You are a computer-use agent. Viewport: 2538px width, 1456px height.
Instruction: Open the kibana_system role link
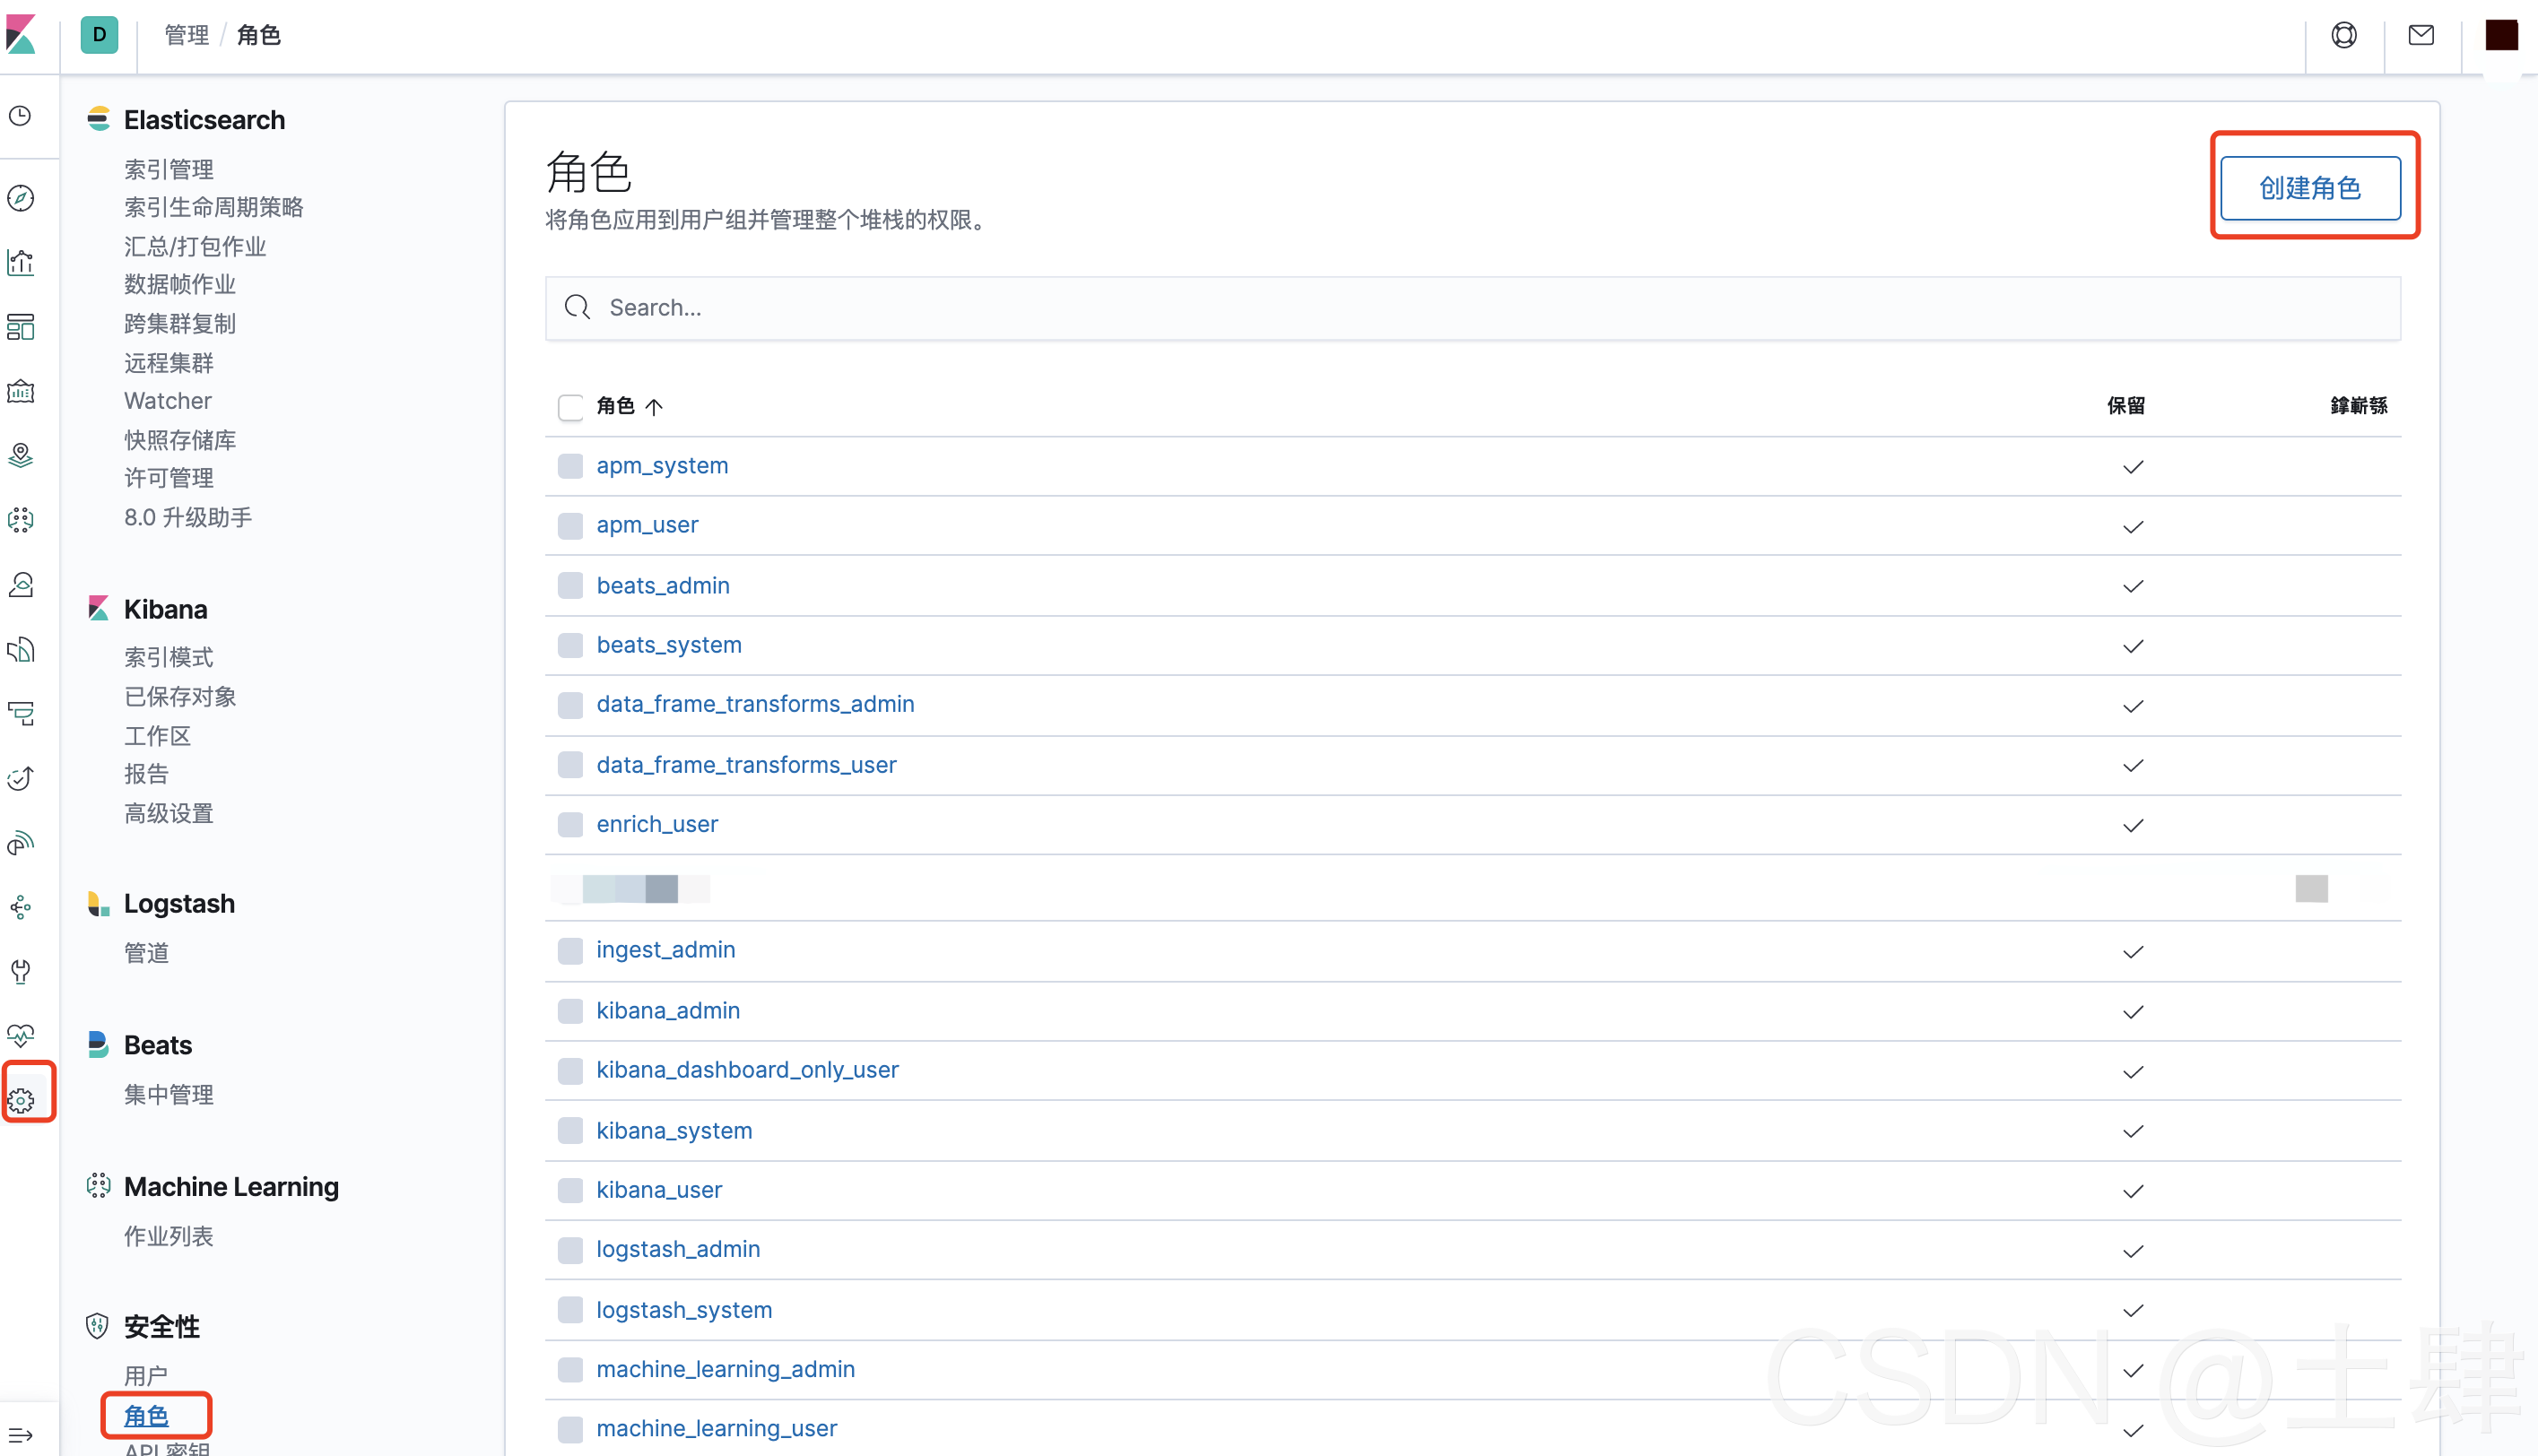tap(674, 1131)
